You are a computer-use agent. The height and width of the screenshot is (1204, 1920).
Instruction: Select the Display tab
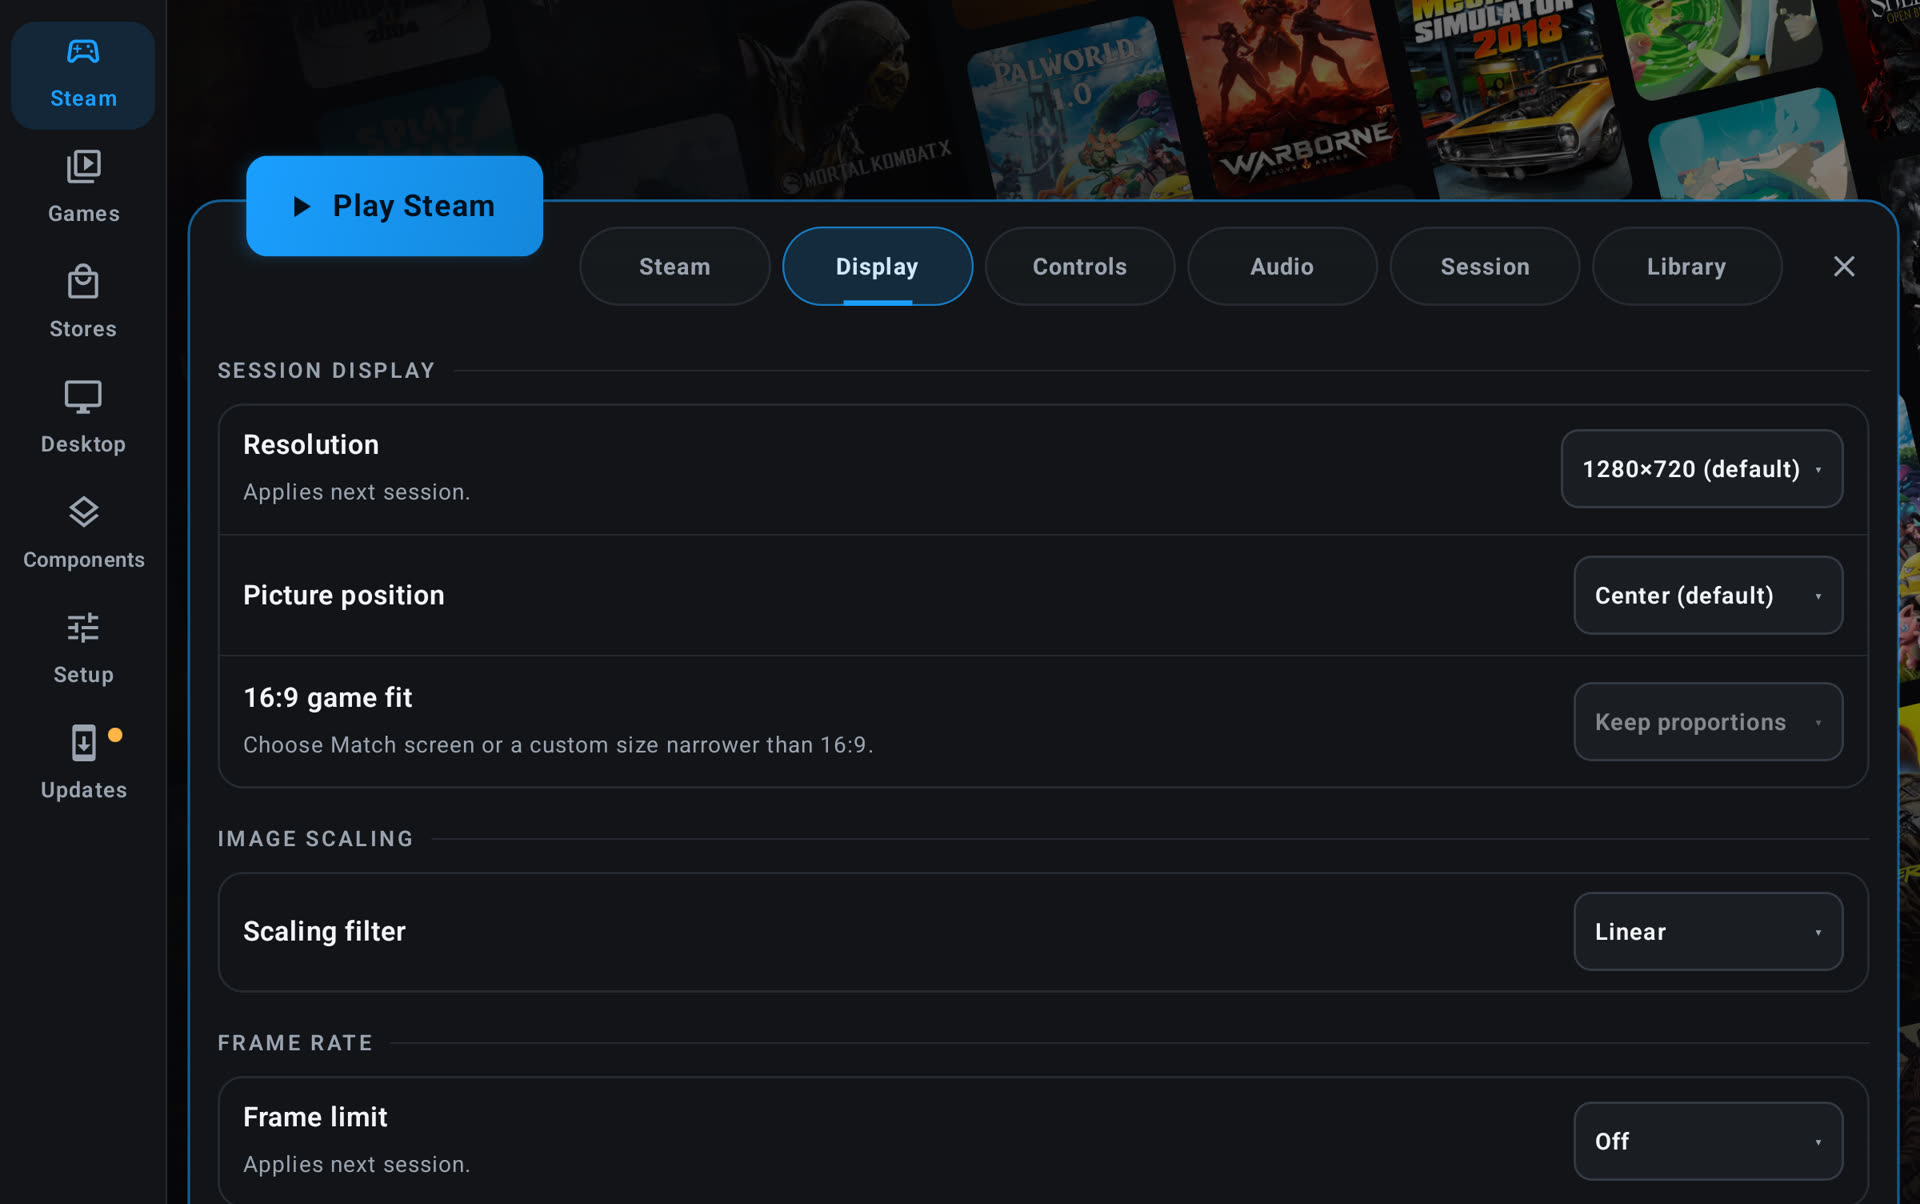click(x=877, y=266)
